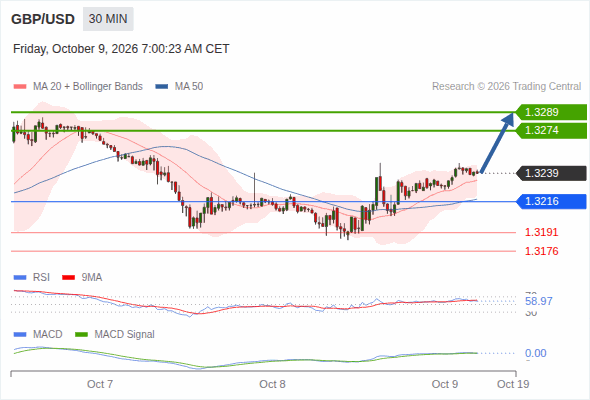This screenshot has width=590, height=400.
Task: Click the 1.3191 red support label
Action: (x=541, y=232)
